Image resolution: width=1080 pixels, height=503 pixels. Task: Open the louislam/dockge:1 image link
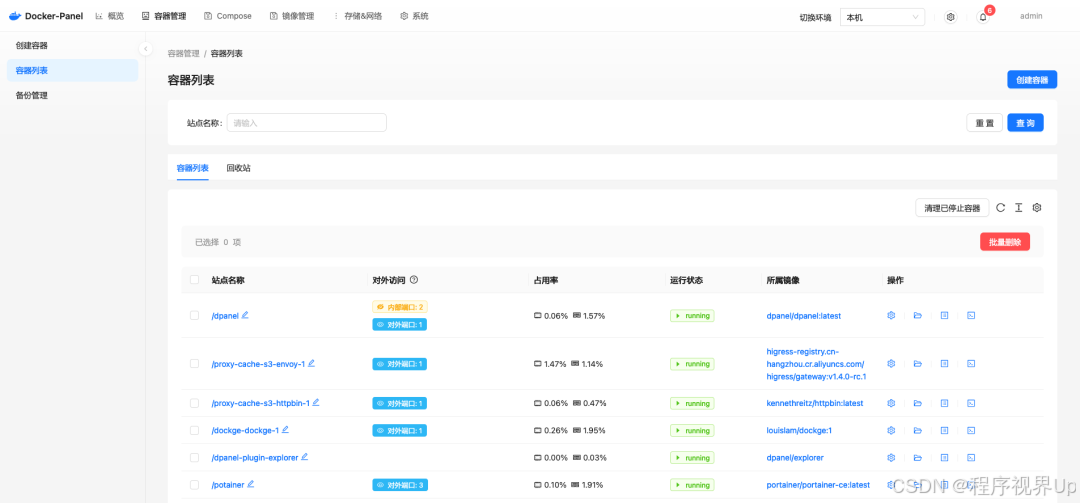pyautogui.click(x=799, y=430)
